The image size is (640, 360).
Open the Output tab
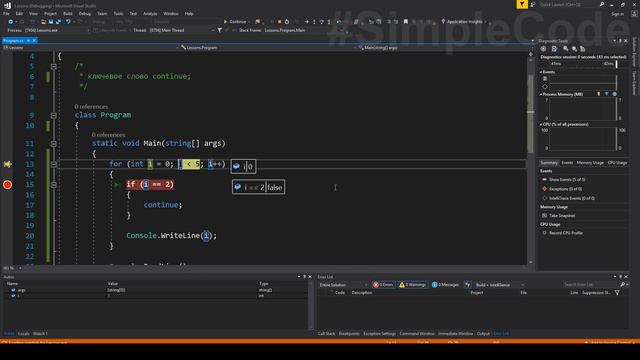coord(483,334)
